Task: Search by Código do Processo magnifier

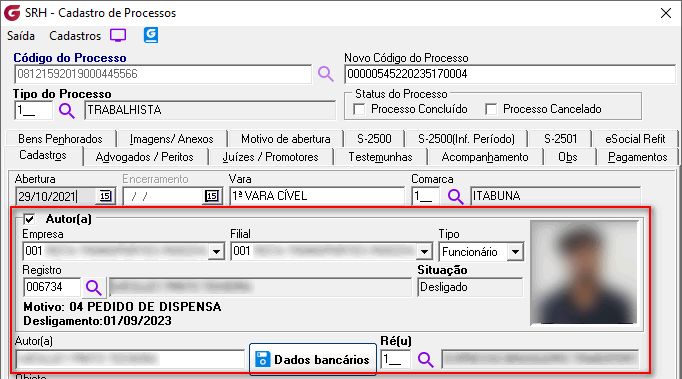Action: pyautogui.click(x=325, y=74)
